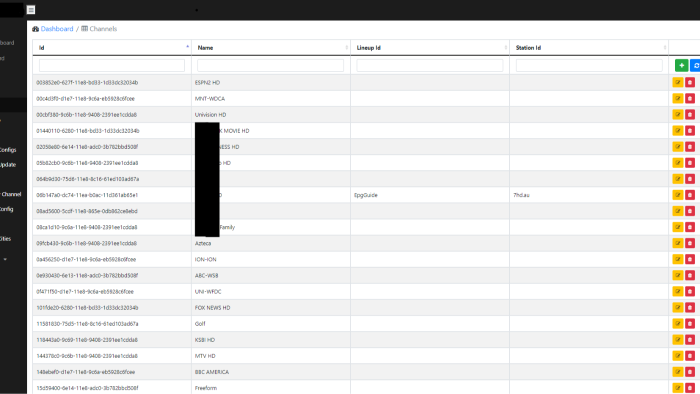Focus the Lineup Id filter input

pos(430,66)
